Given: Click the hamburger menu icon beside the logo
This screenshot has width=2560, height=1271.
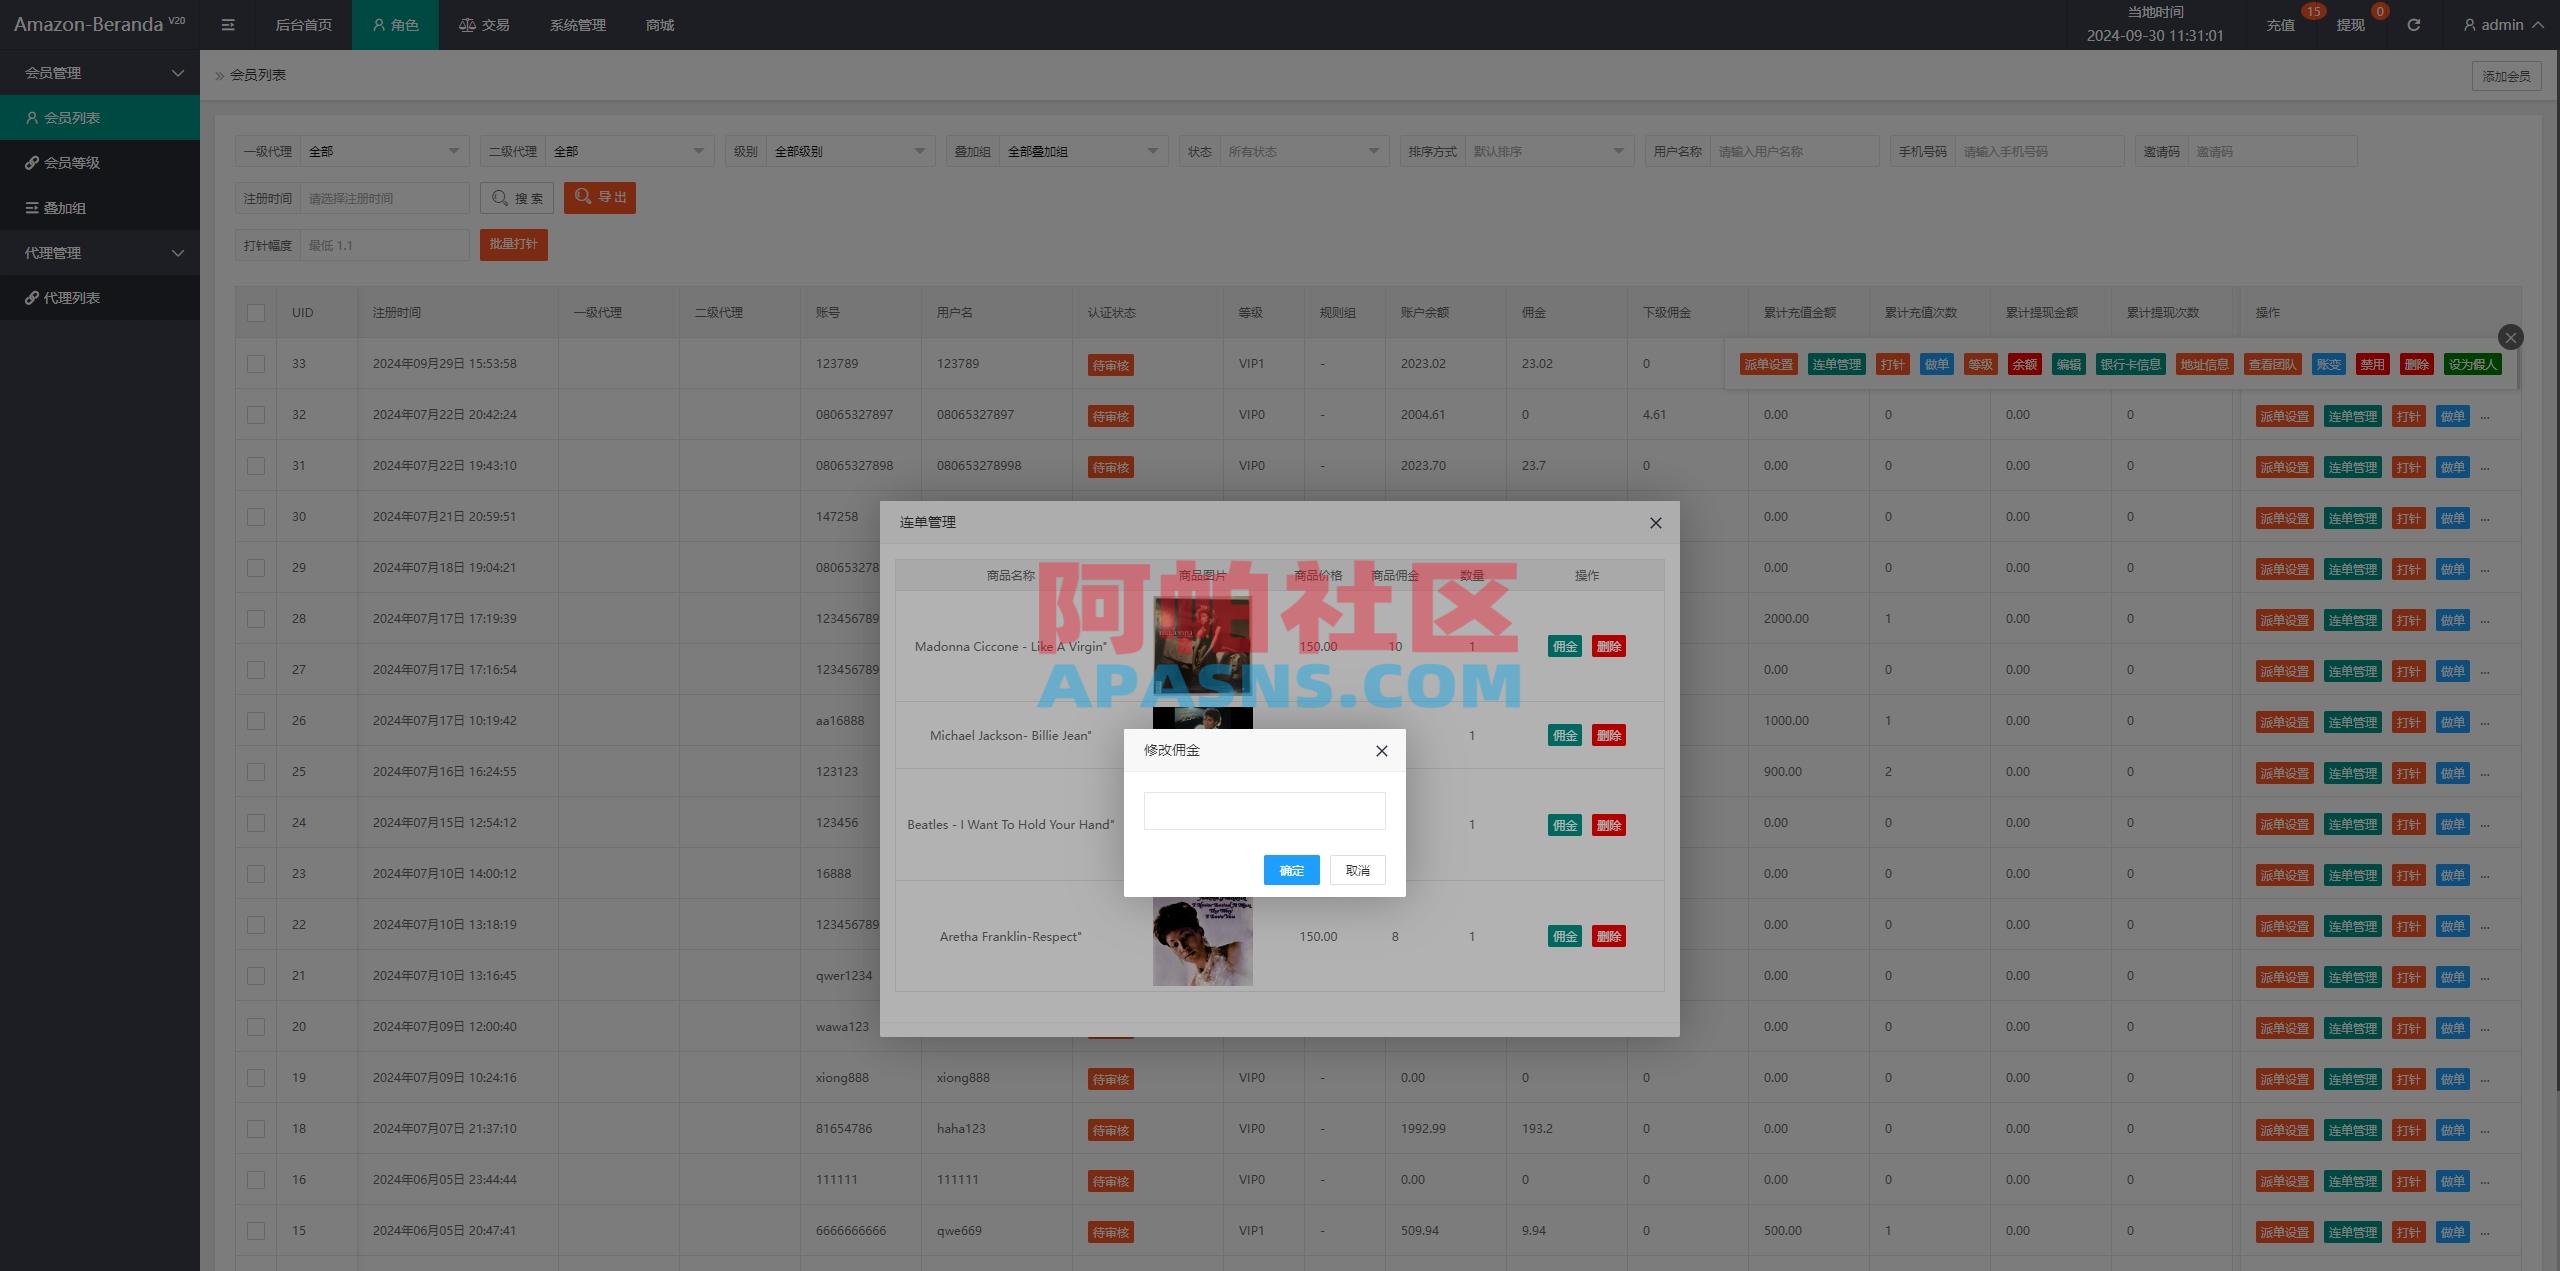Looking at the screenshot, I should point(227,24).
